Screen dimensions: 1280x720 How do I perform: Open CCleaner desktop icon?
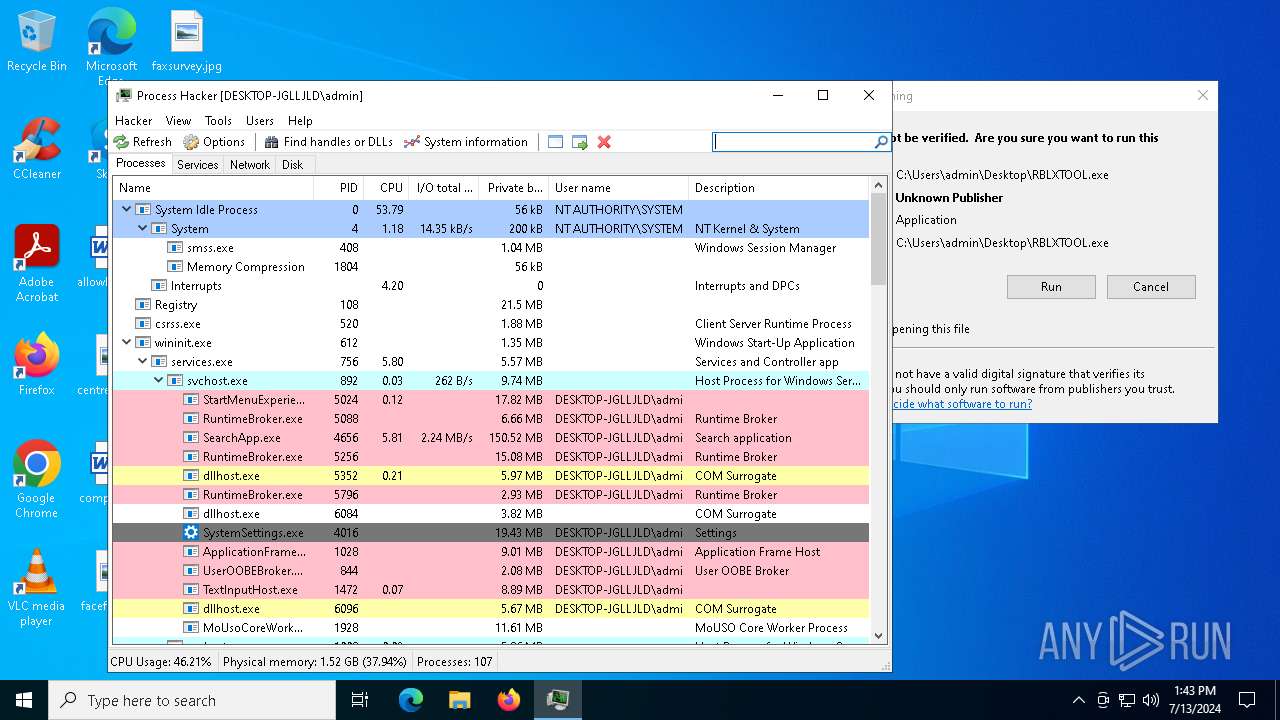pos(37,149)
